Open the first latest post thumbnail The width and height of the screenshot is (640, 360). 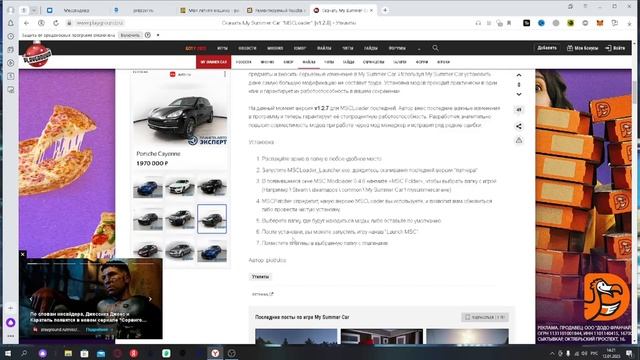(296, 336)
